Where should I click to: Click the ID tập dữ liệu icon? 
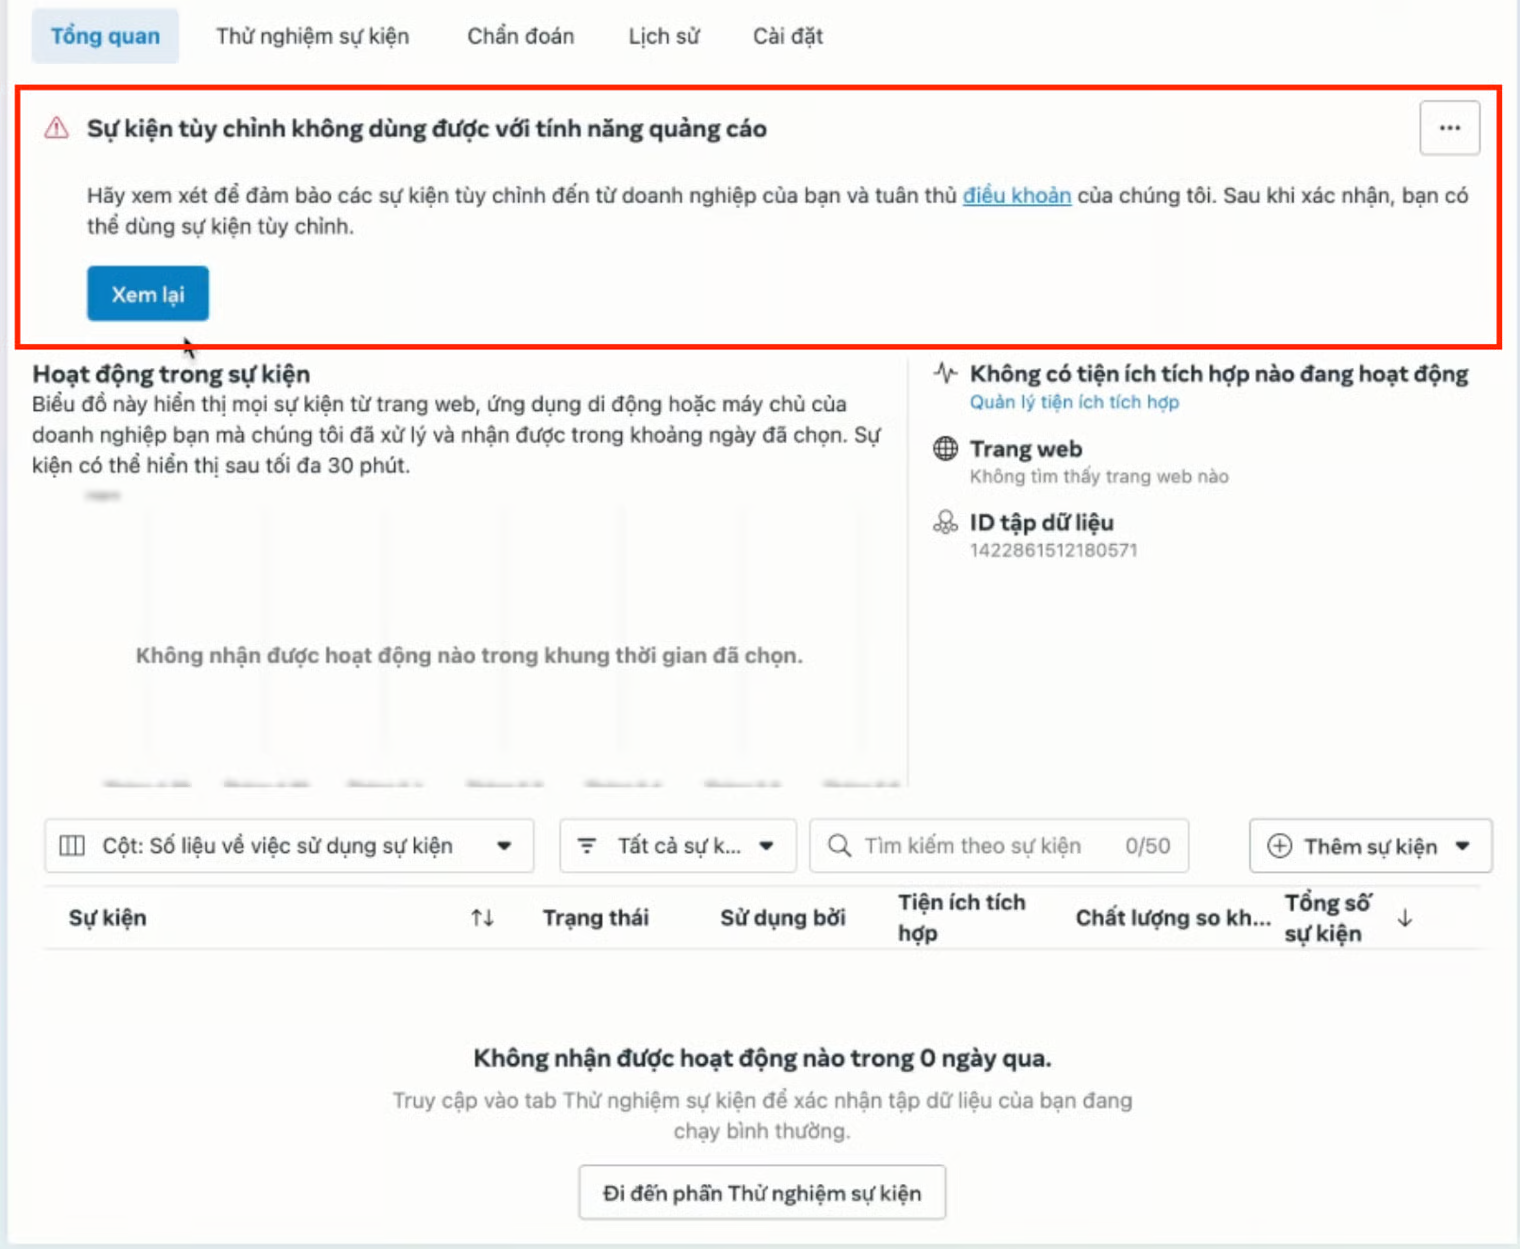(x=945, y=523)
